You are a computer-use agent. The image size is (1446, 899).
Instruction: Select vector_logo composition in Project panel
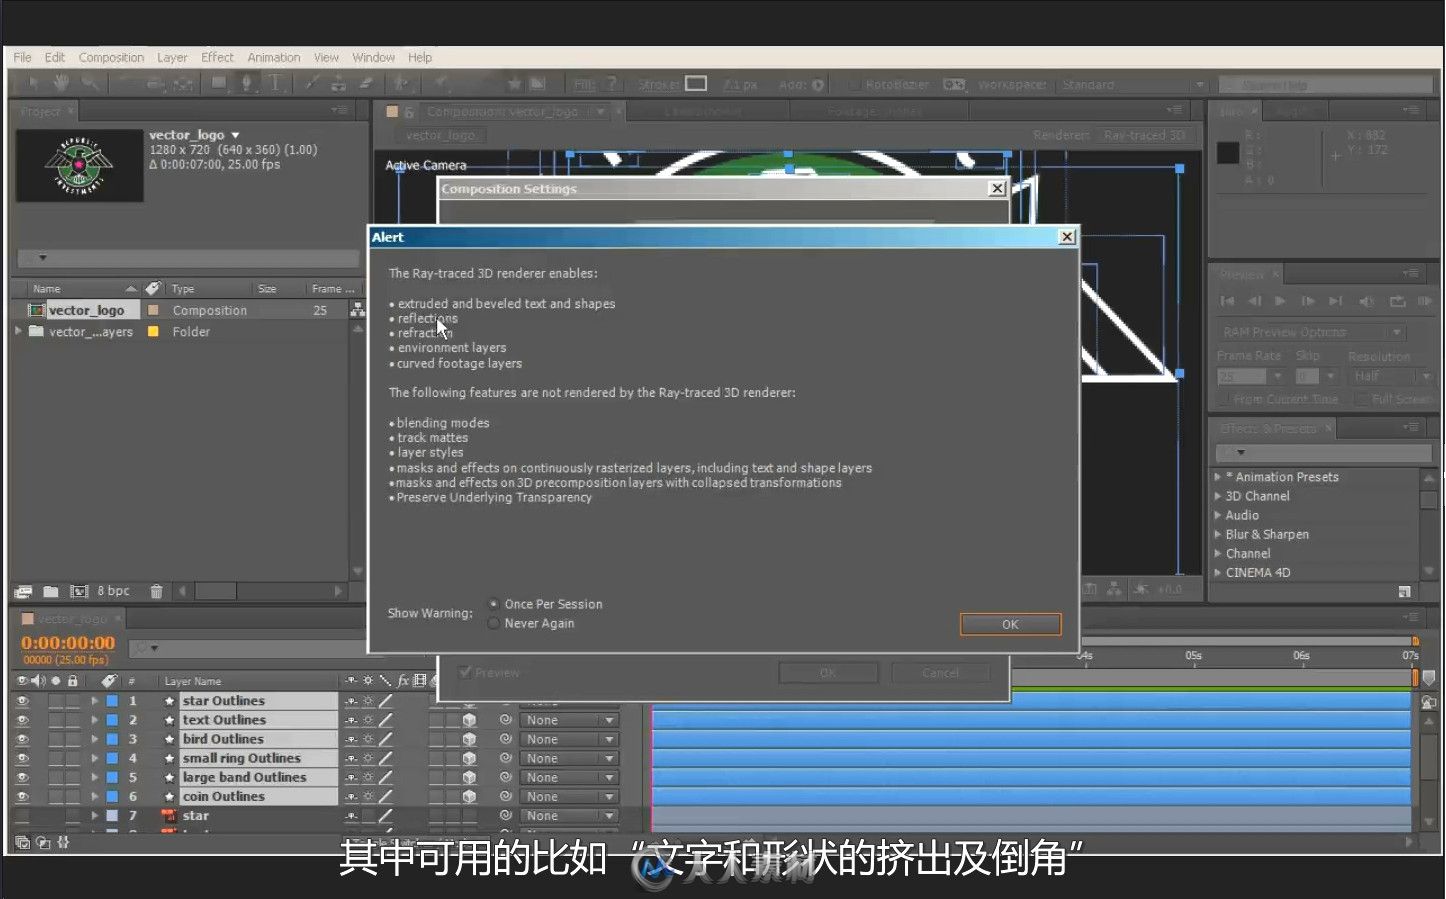[86, 310]
